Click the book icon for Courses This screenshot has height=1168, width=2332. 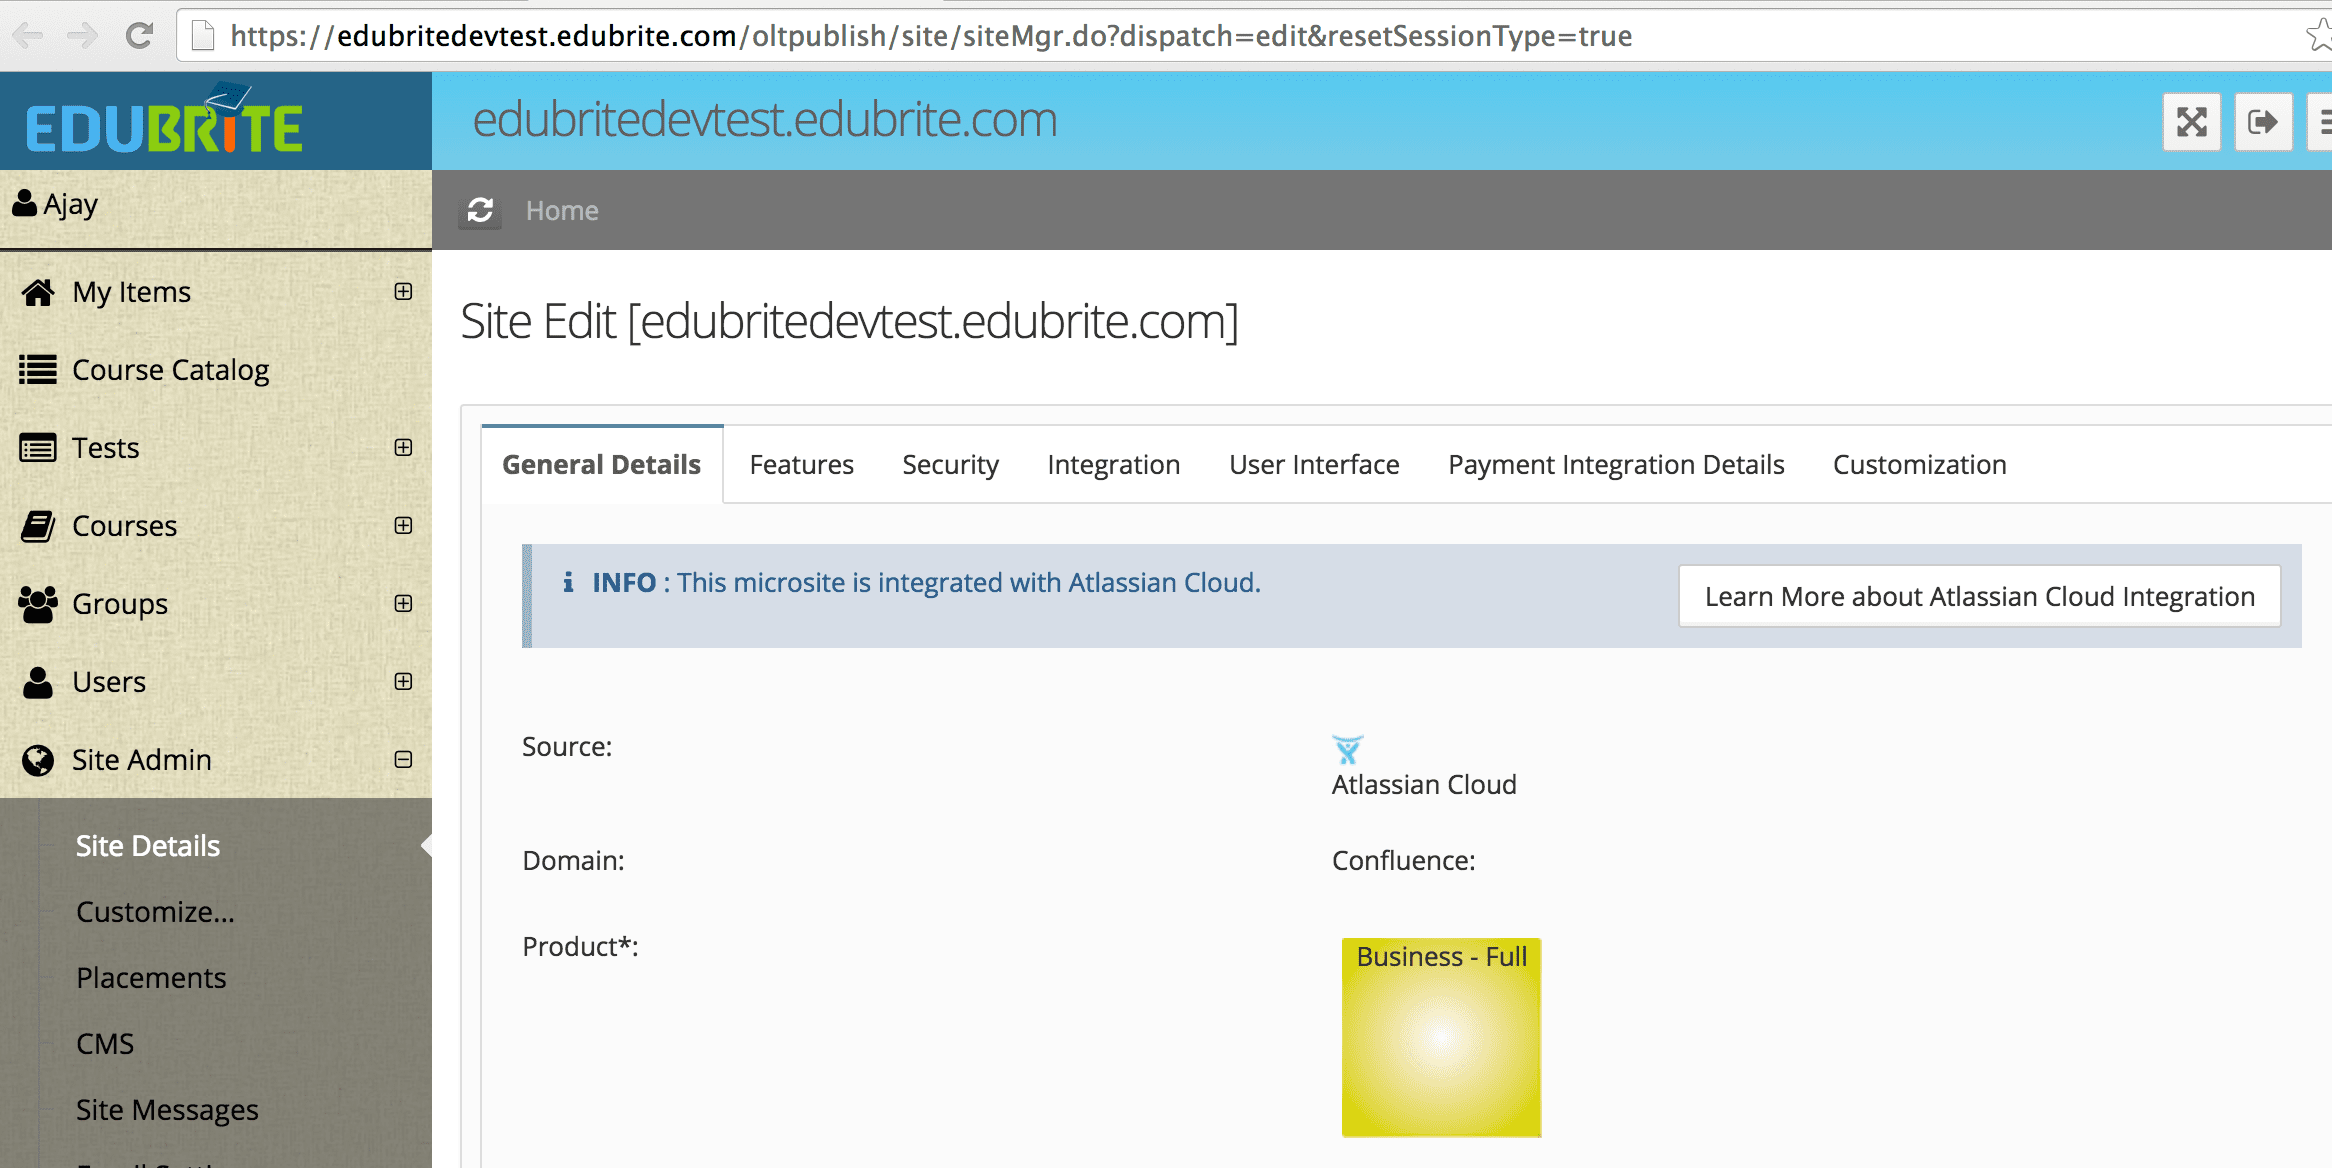[38, 526]
